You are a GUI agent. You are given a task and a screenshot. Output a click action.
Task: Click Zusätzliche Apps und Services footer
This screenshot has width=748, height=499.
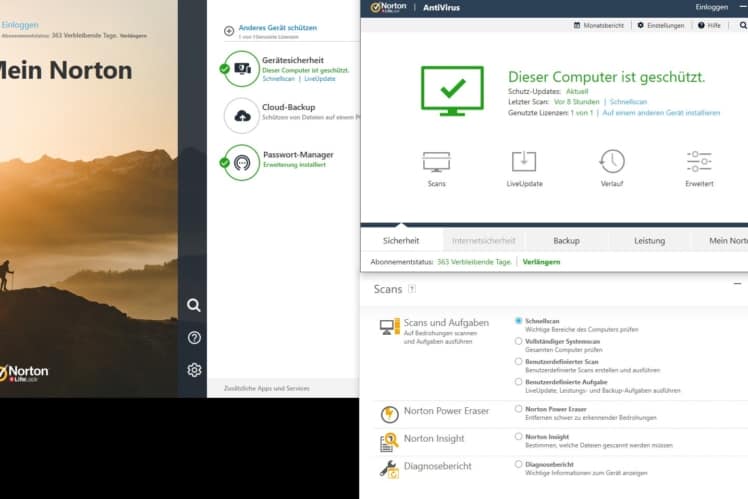pyautogui.click(x=267, y=388)
